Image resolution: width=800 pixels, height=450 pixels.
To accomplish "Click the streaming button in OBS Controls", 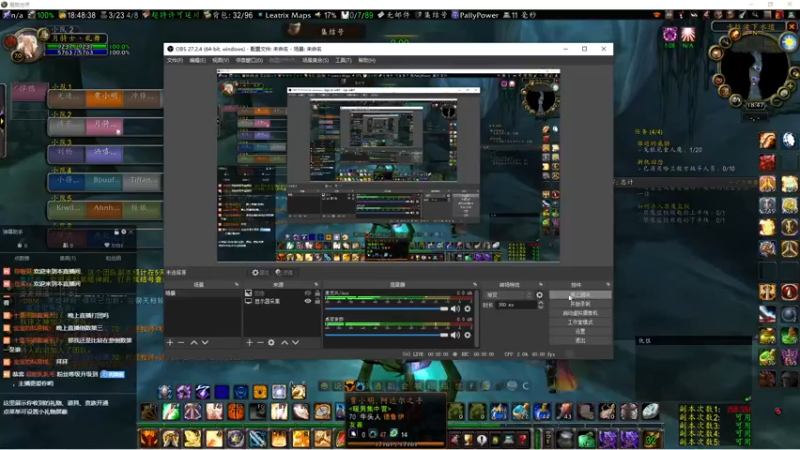I will click(x=580, y=295).
